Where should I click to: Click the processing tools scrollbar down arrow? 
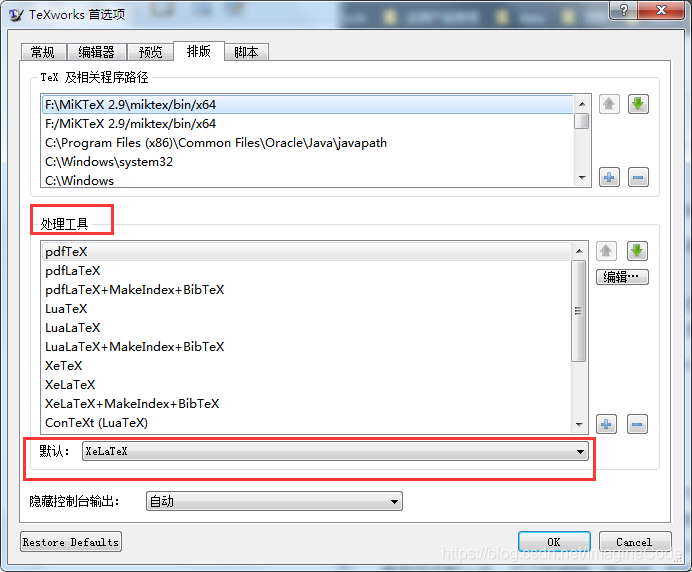pos(579,425)
